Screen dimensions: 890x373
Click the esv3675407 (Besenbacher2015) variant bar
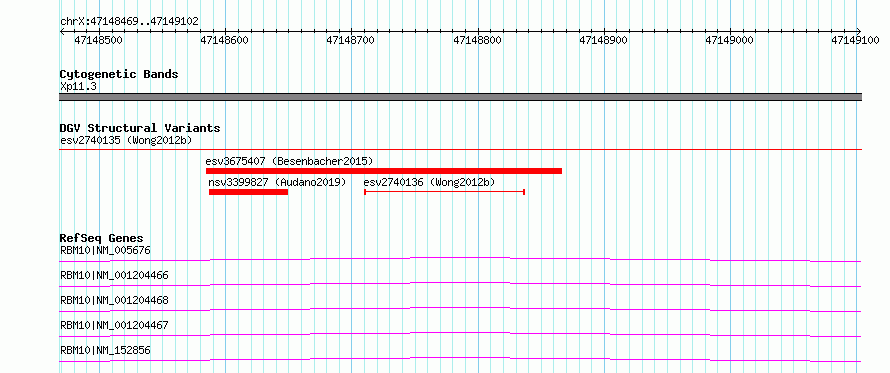click(x=384, y=171)
